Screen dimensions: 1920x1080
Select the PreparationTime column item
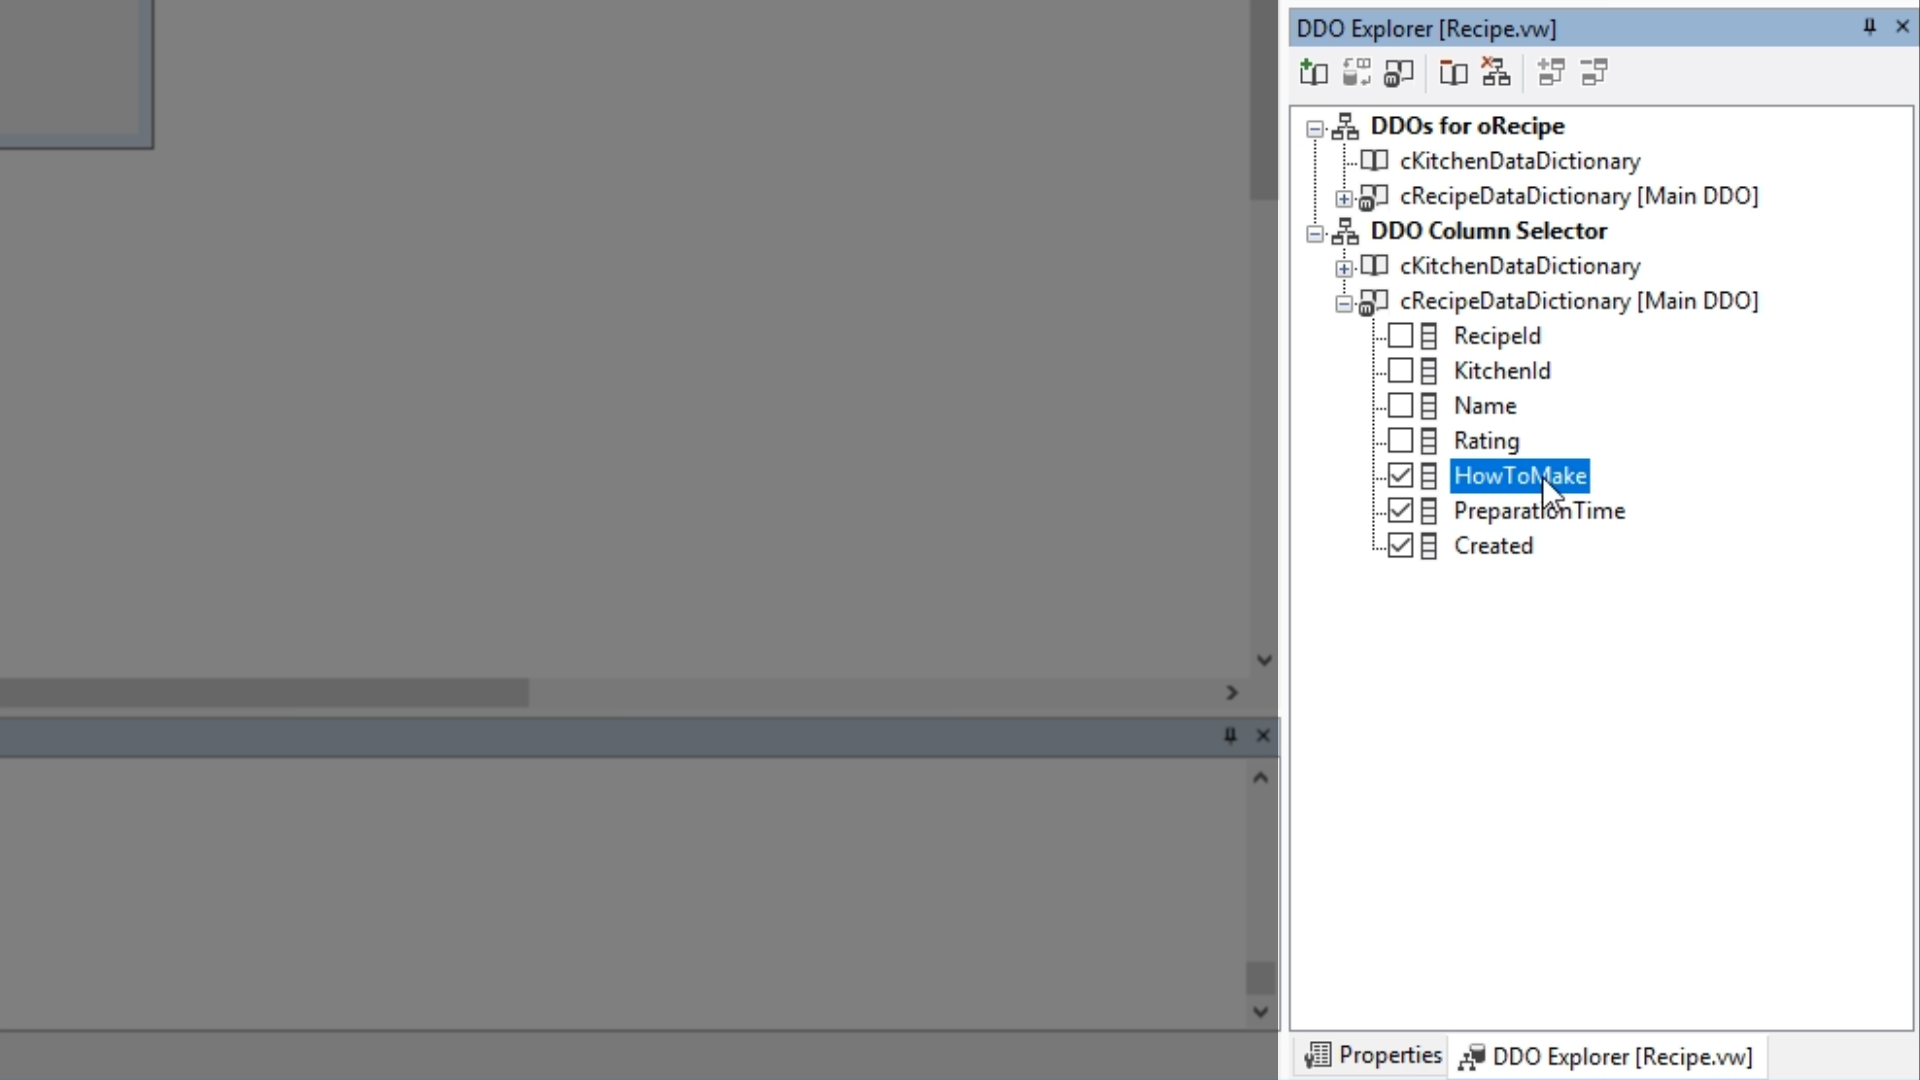click(x=1538, y=511)
